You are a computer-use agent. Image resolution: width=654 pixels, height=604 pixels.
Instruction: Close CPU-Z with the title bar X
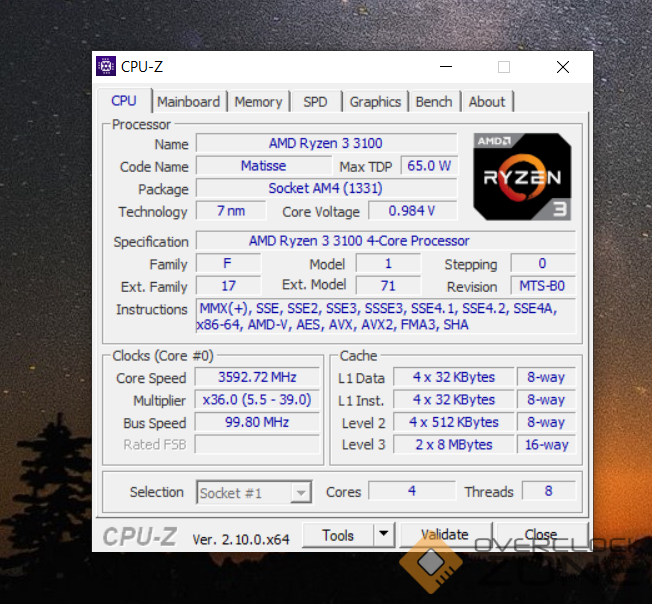click(x=563, y=67)
